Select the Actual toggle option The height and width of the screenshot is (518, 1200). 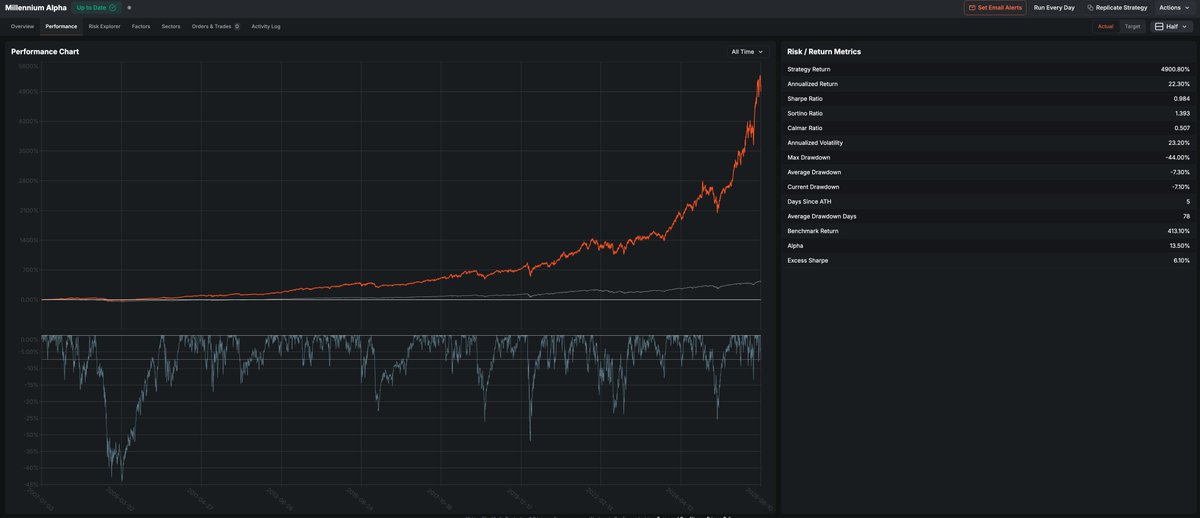point(1105,26)
